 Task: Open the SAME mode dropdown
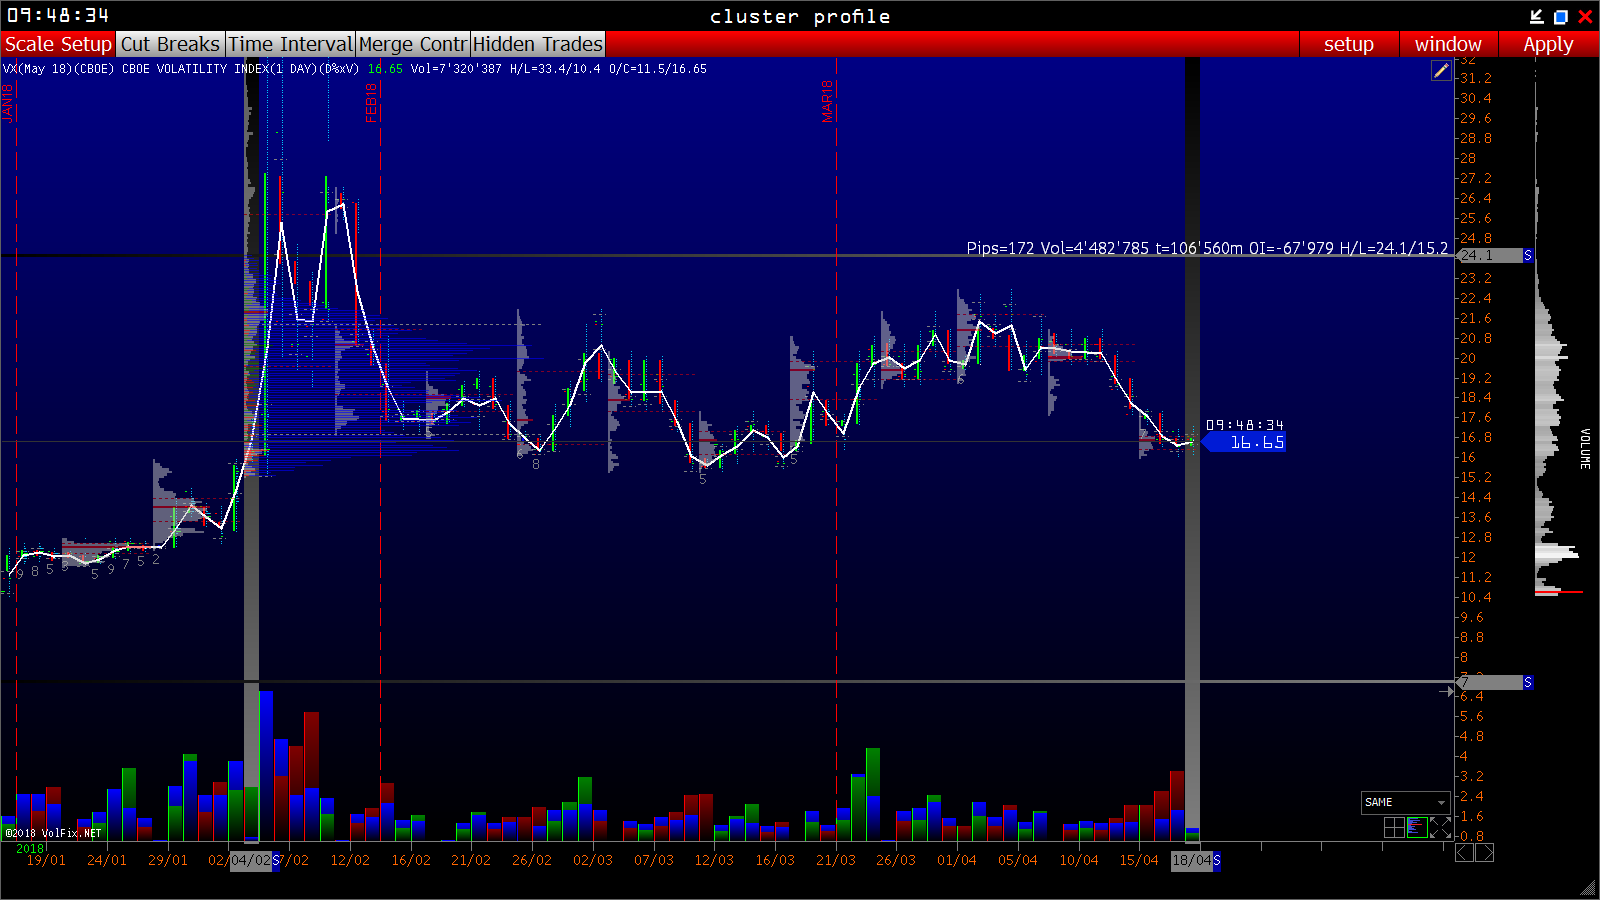(x=1405, y=802)
